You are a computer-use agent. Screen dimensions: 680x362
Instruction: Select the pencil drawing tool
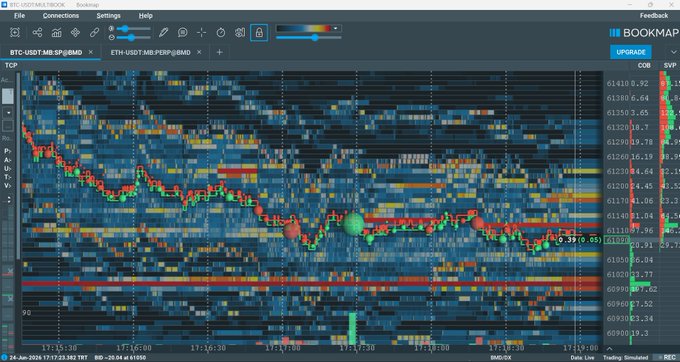[163, 33]
